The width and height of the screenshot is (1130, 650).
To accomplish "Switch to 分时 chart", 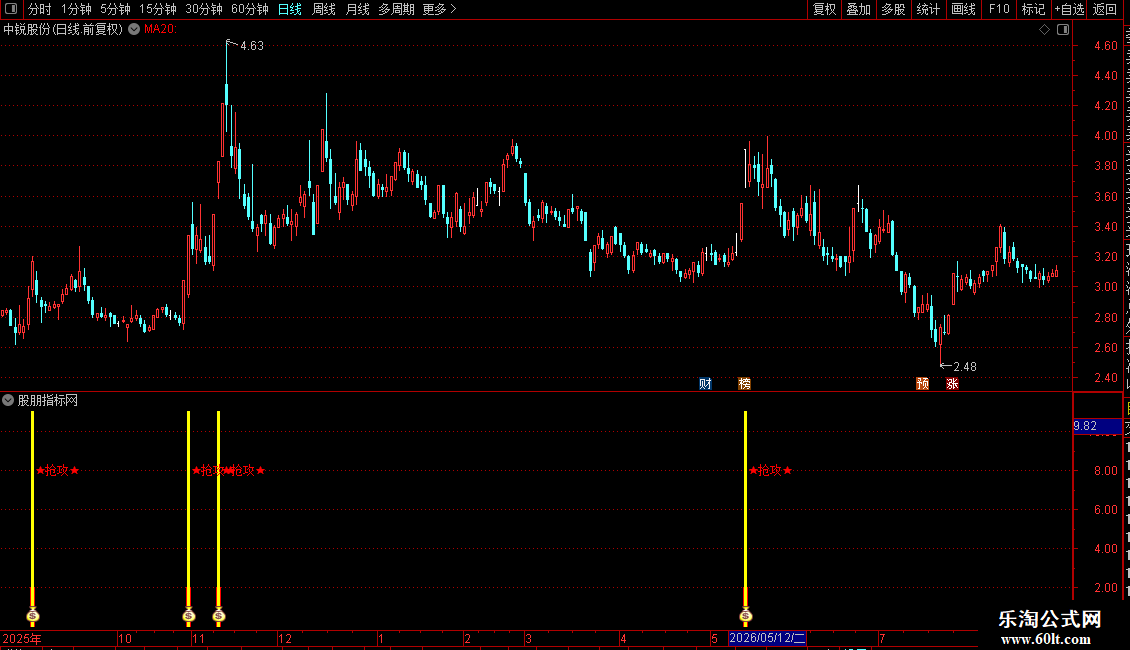I will click(39, 9).
